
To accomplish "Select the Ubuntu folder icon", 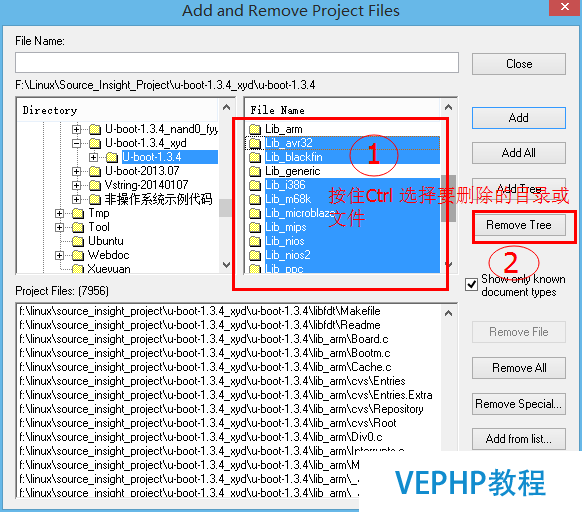I will 78,241.
